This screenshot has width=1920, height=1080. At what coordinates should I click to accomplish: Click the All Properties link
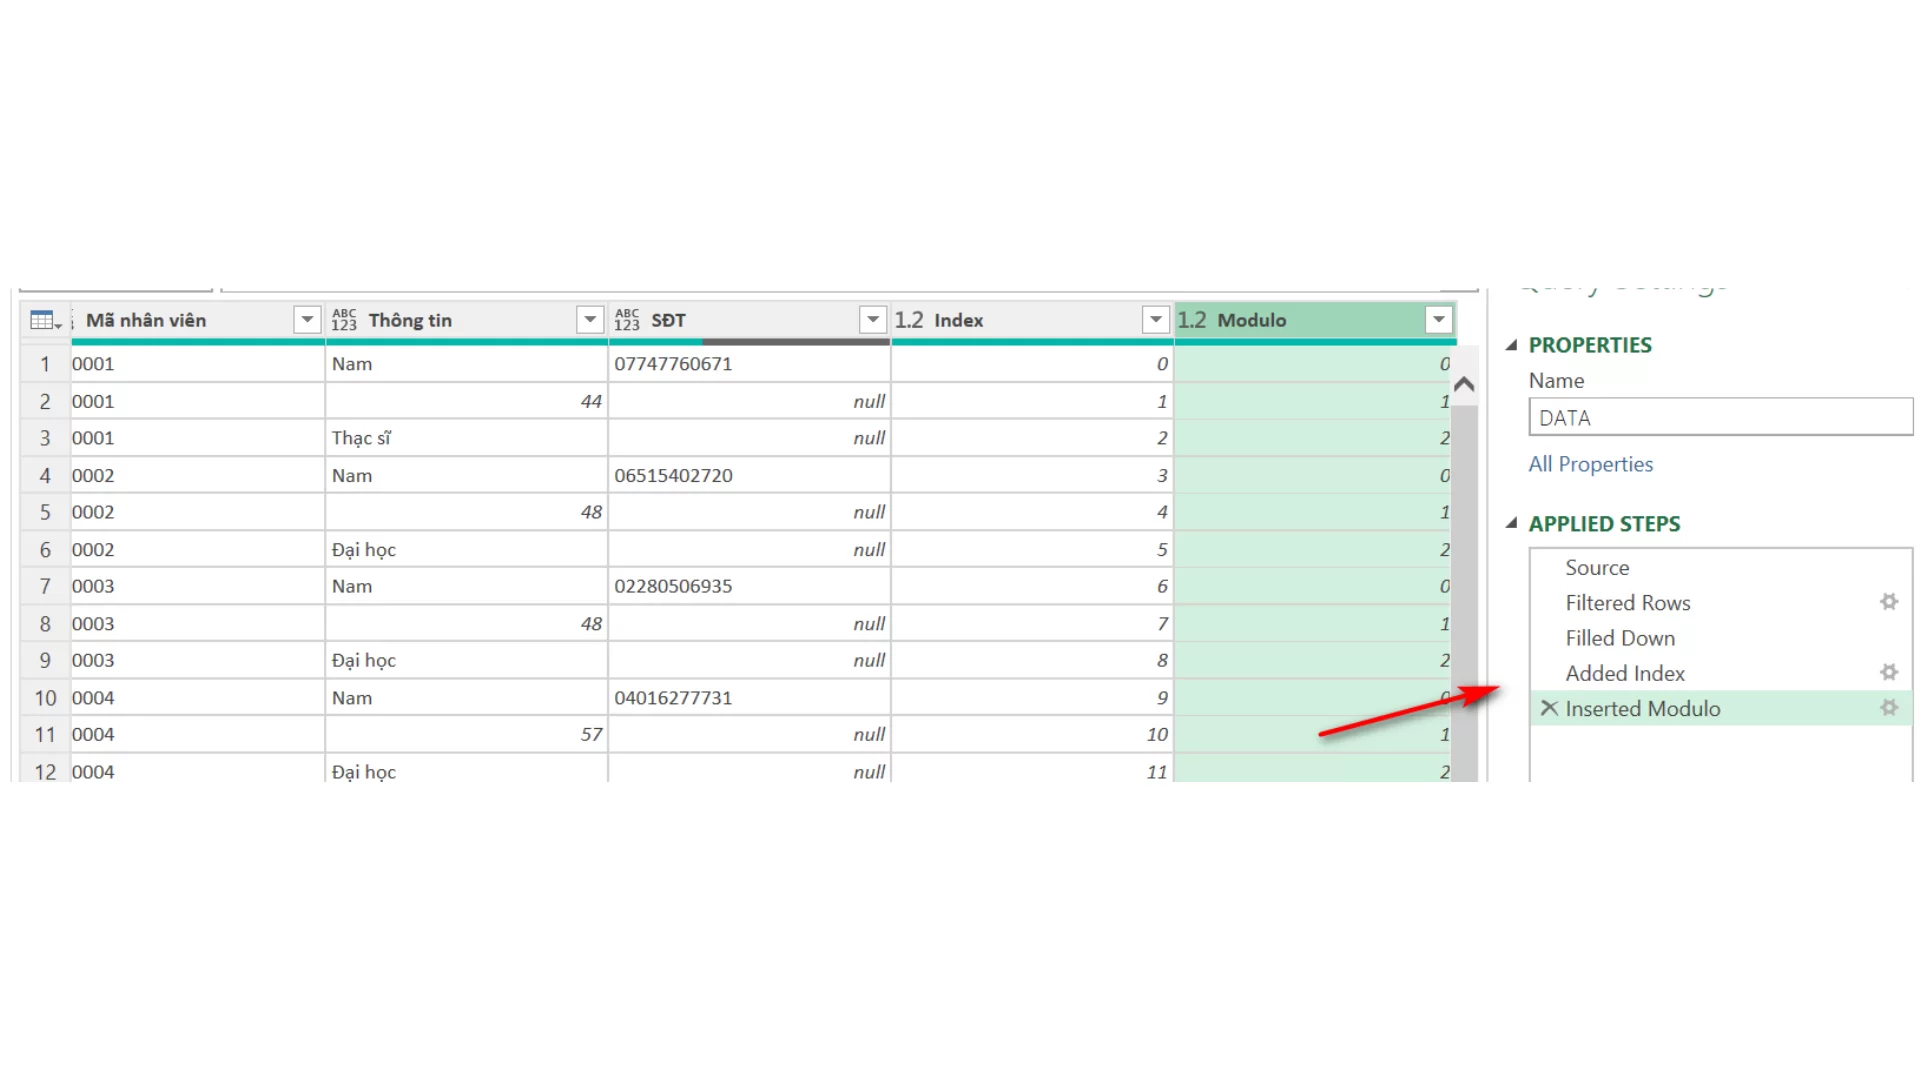point(1590,464)
